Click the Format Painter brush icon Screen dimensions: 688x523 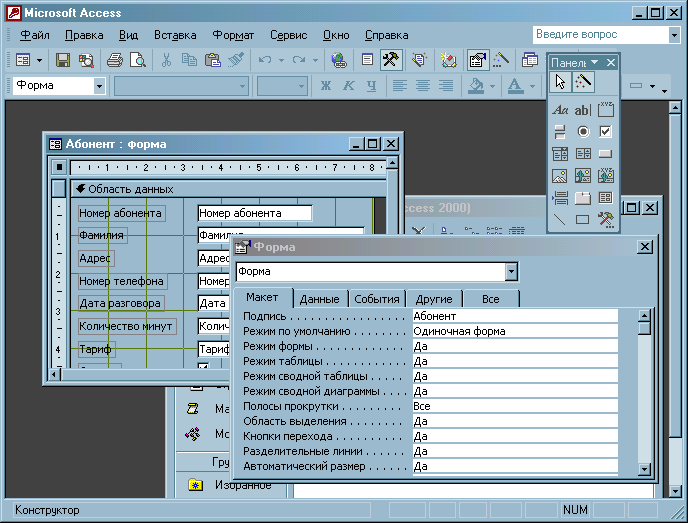(x=236, y=60)
